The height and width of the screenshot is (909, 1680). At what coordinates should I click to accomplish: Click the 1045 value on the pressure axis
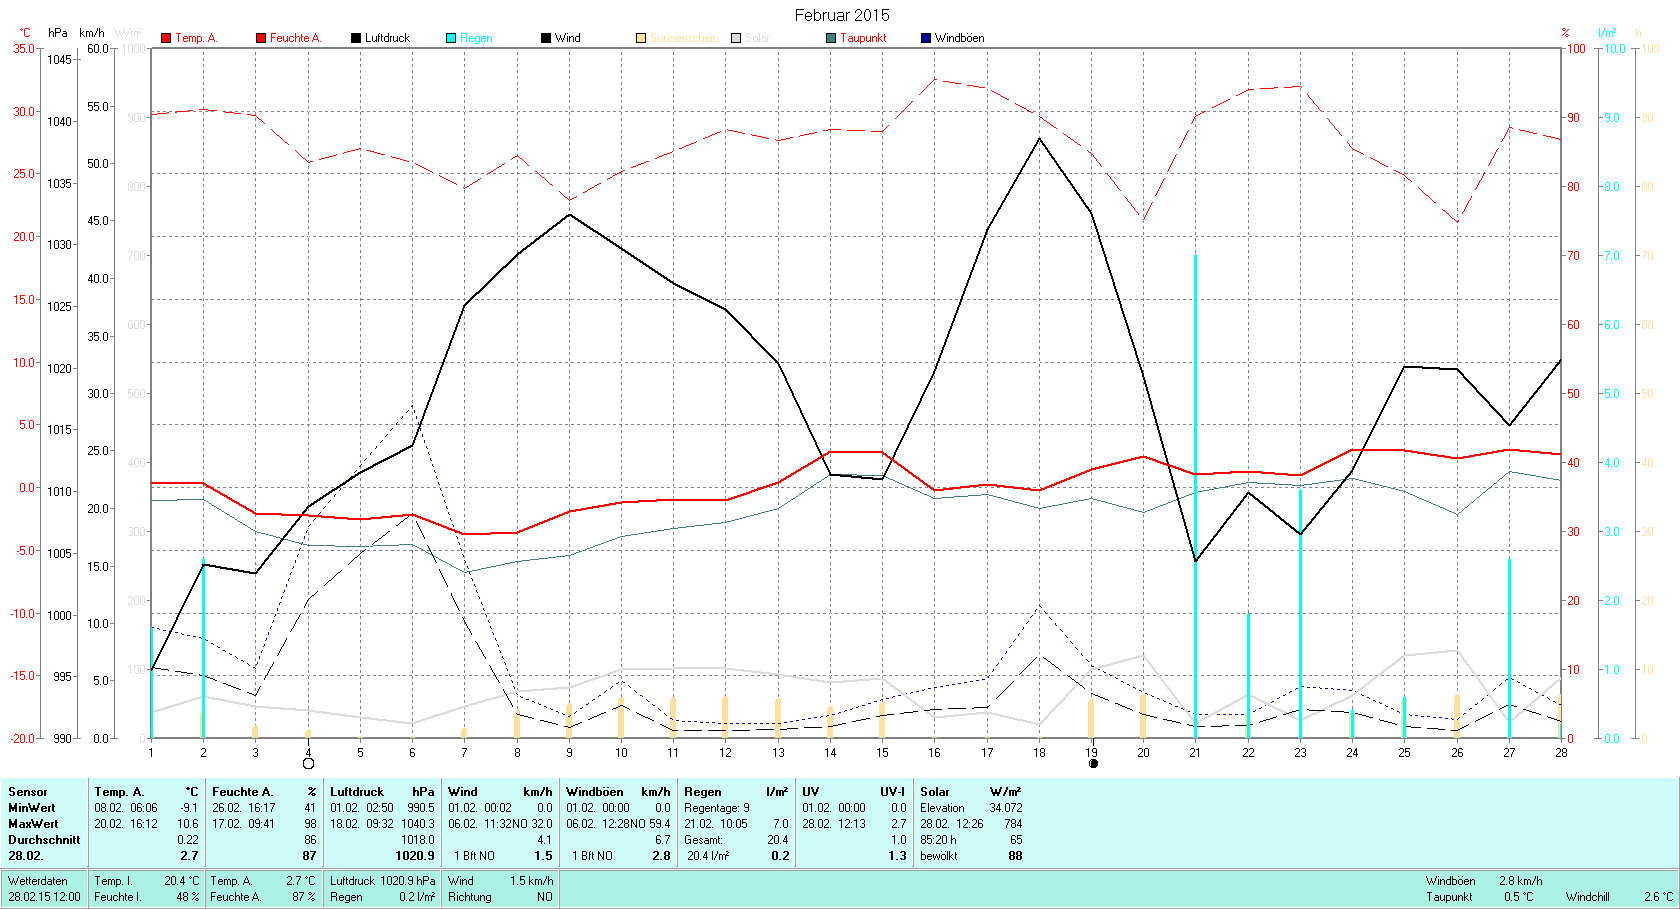pyautogui.click(x=60, y=60)
